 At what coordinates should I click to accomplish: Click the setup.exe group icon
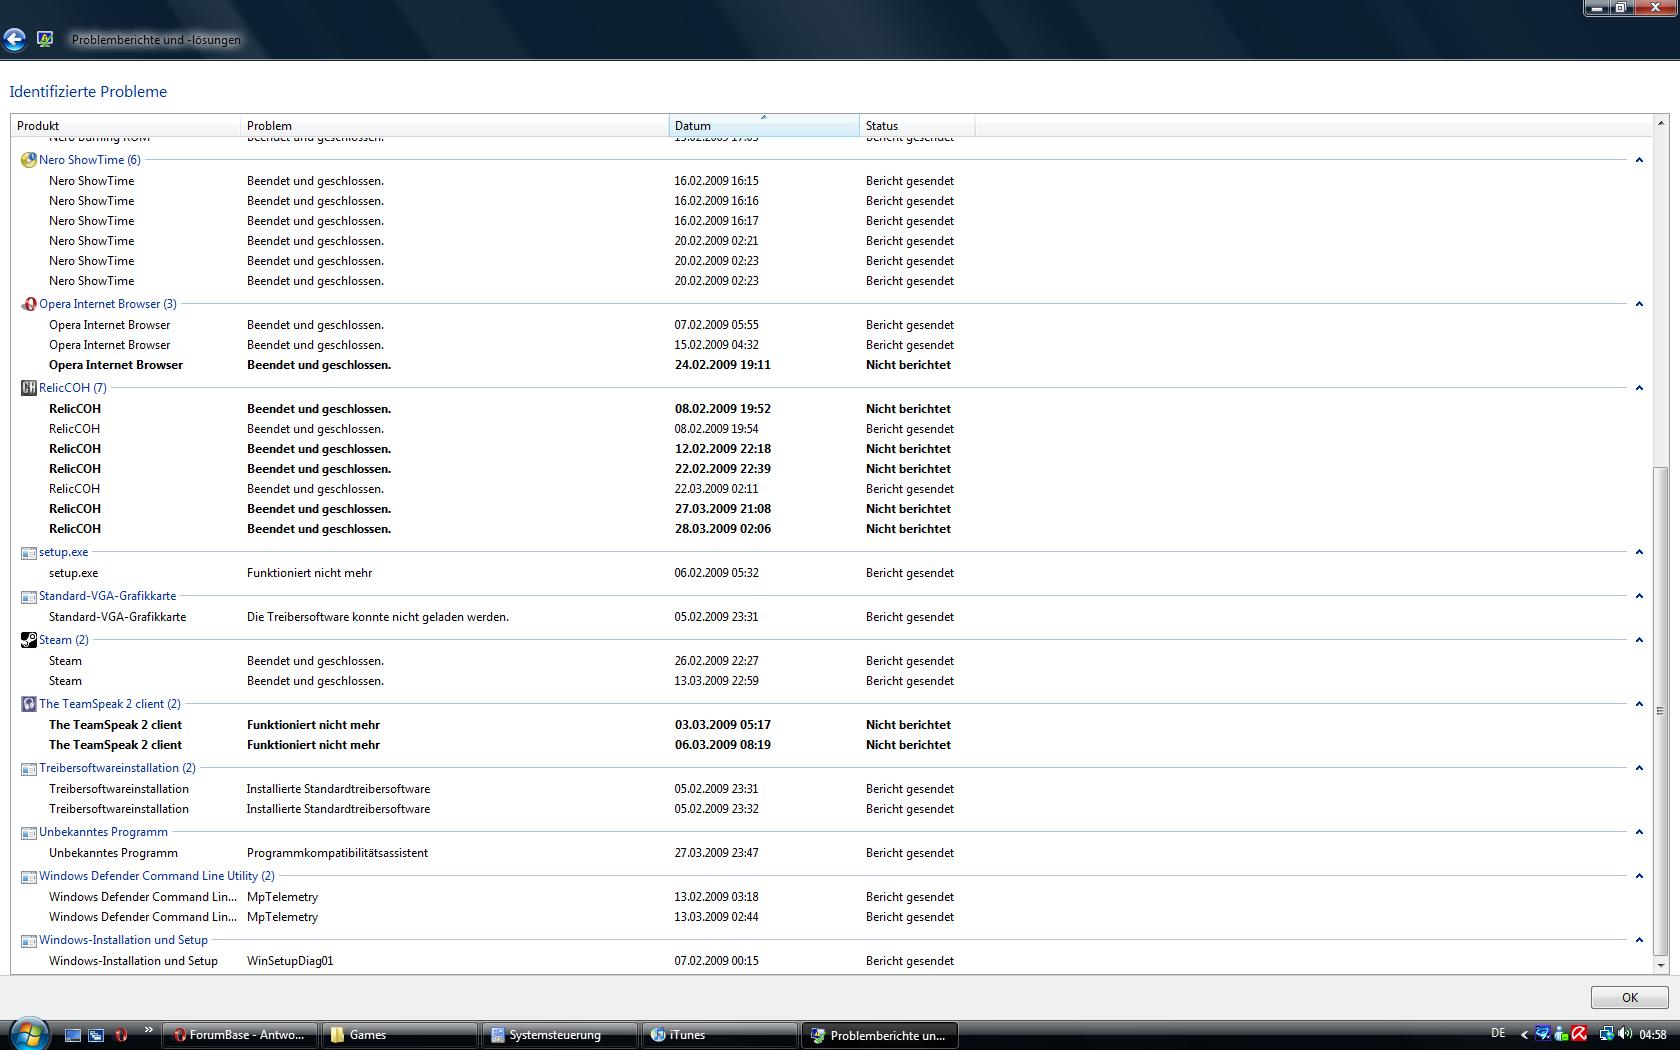[x=29, y=552]
